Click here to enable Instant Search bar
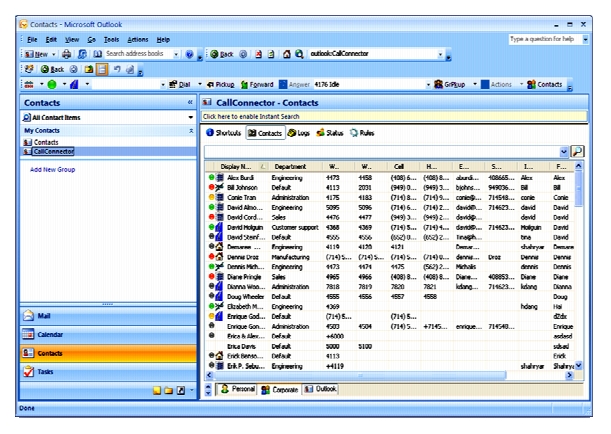 click(394, 116)
